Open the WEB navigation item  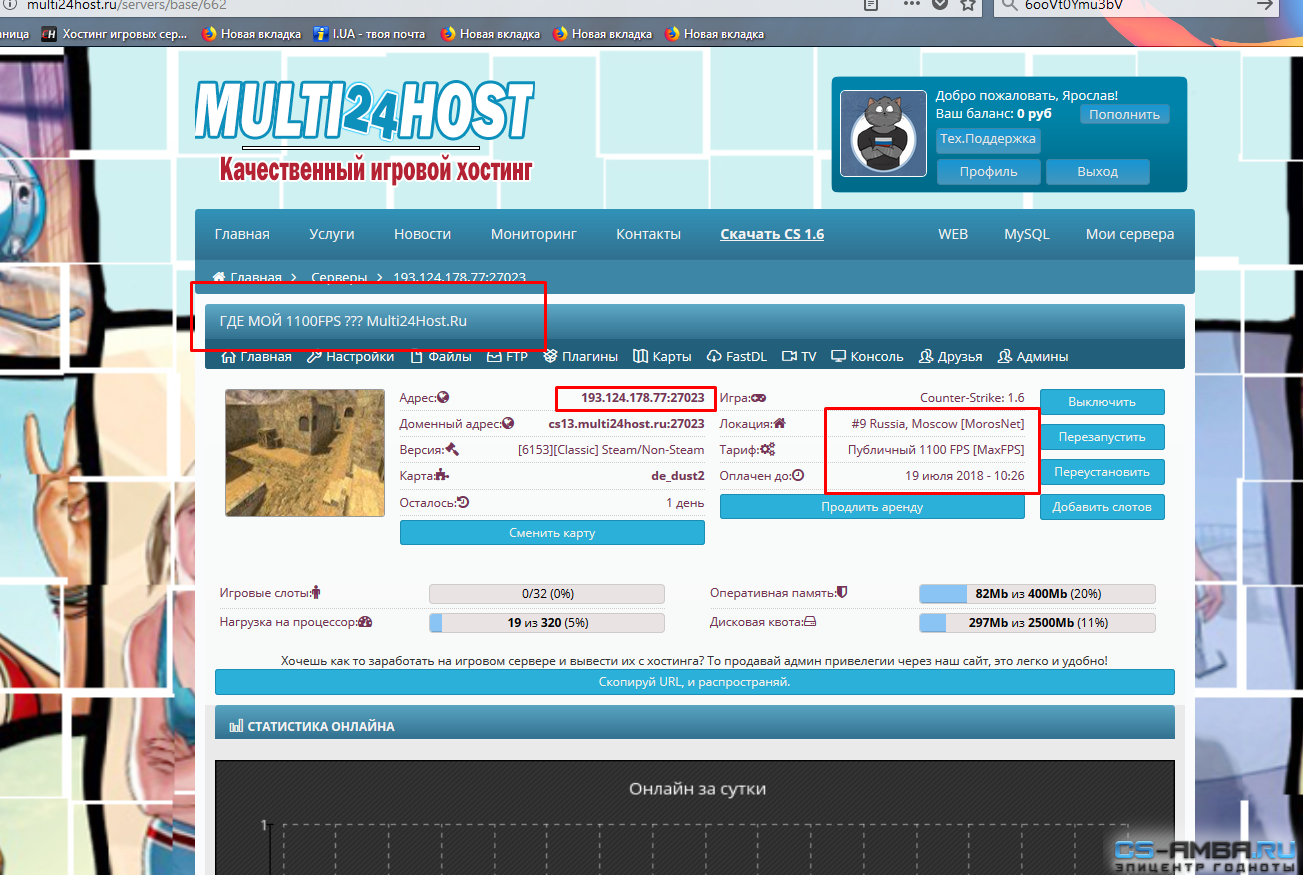953,234
